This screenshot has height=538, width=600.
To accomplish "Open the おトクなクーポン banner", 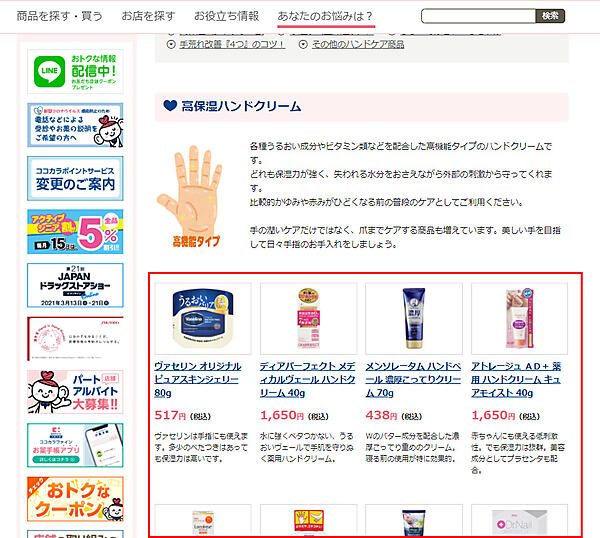I will (75, 499).
